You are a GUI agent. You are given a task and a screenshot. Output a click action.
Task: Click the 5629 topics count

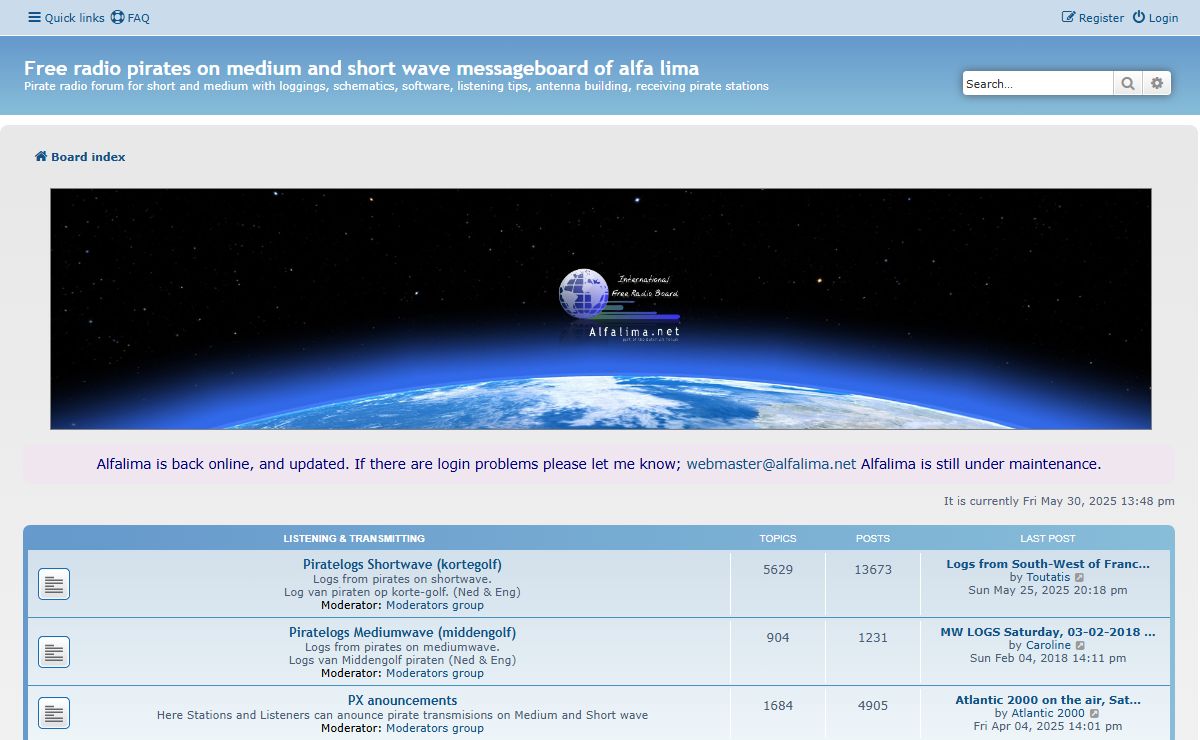tap(778, 569)
